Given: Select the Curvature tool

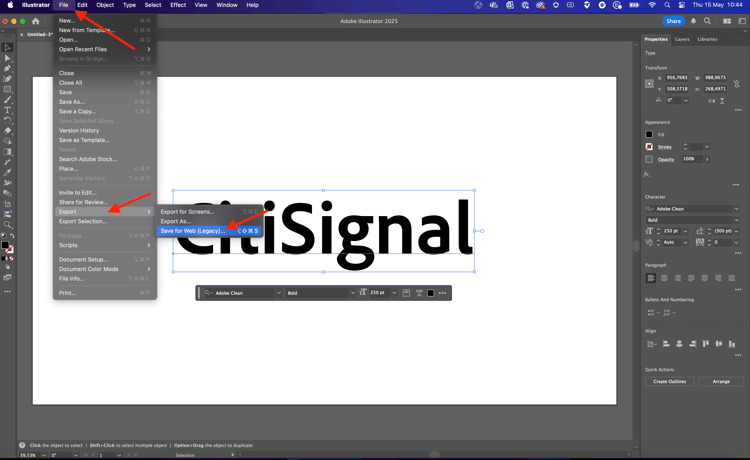Looking at the screenshot, I should 7,79.
